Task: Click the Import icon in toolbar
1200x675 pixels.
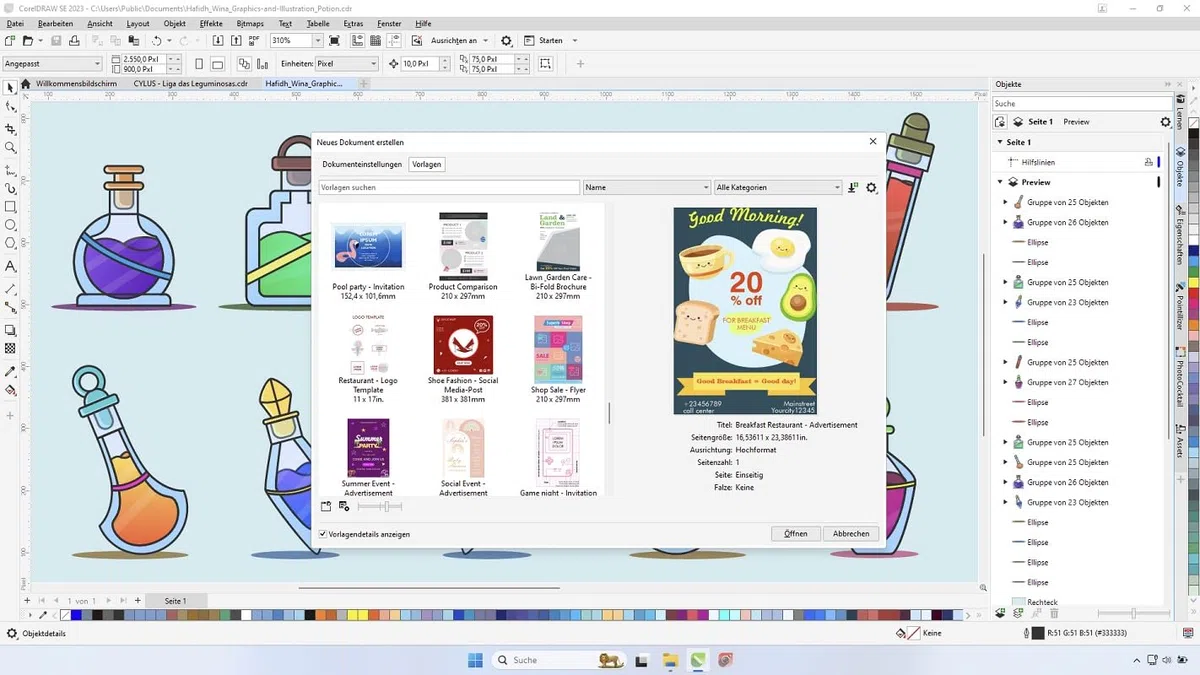Action: pos(219,41)
